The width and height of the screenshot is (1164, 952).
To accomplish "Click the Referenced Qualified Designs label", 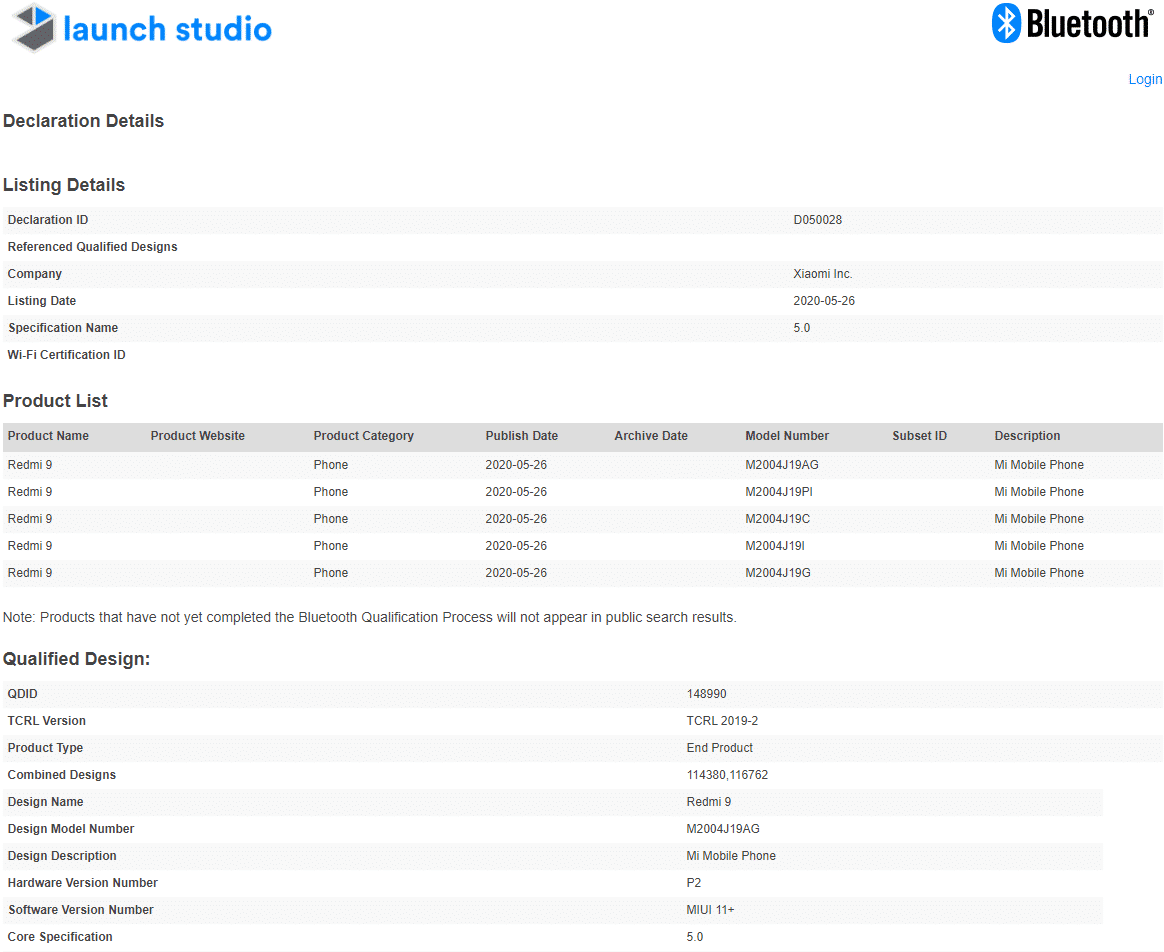I will point(93,247).
